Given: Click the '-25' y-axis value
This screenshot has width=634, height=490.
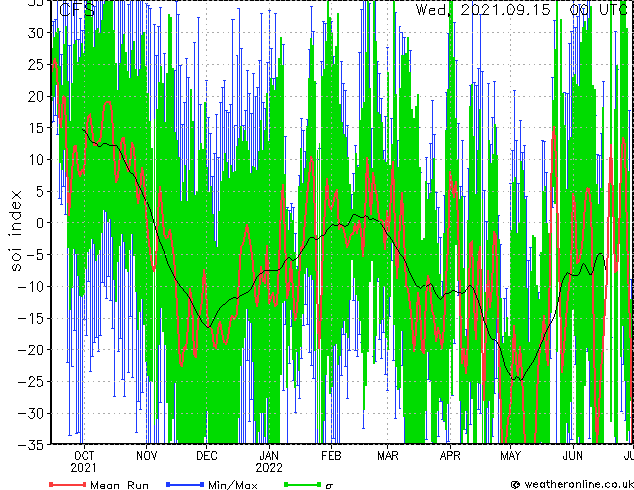Looking at the screenshot, I should click(x=31, y=382).
